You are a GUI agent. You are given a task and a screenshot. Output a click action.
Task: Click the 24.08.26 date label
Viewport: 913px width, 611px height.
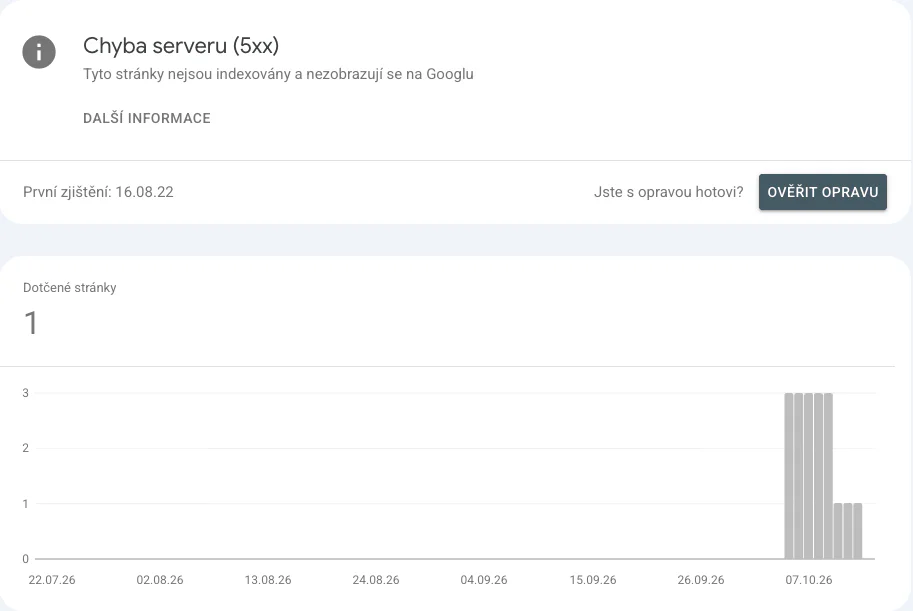pyautogui.click(x=376, y=580)
